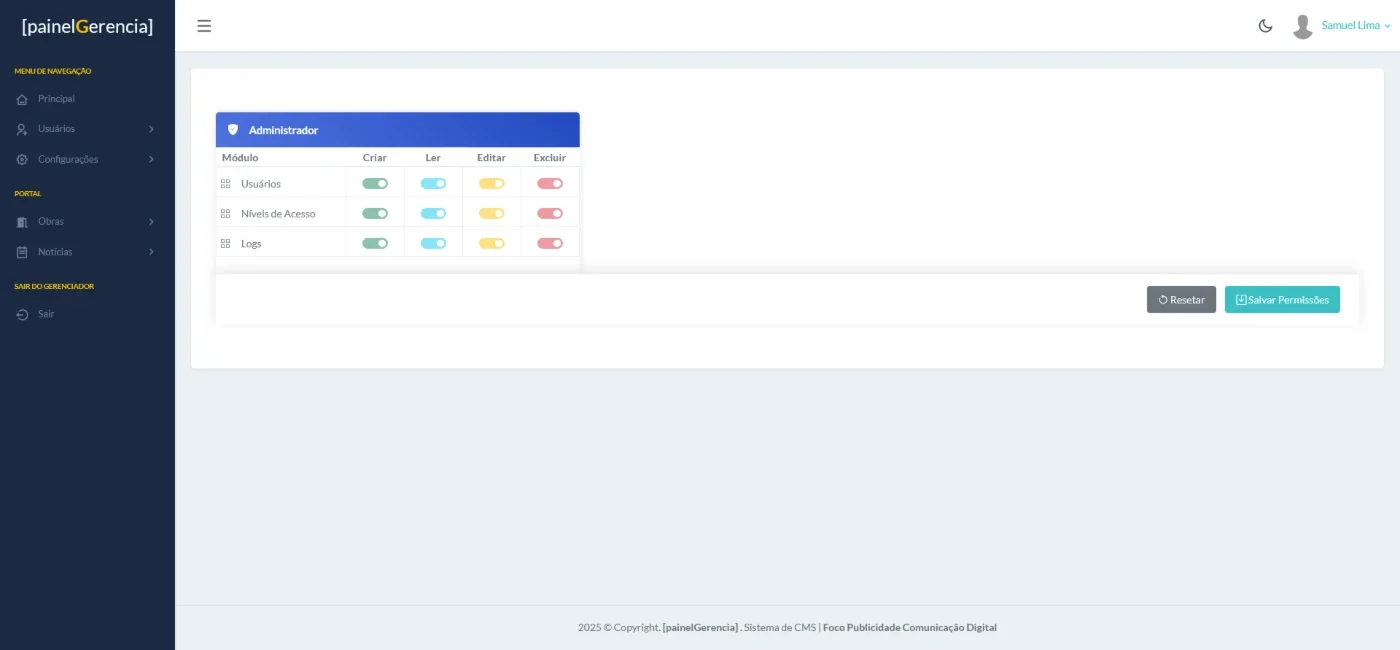Click Níveis de Acesso row label
1400x650 pixels.
point(278,214)
